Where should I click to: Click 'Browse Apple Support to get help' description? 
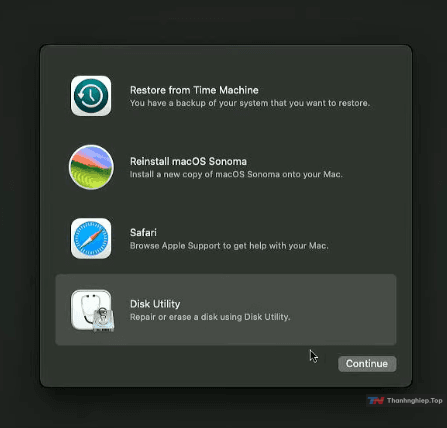(229, 246)
